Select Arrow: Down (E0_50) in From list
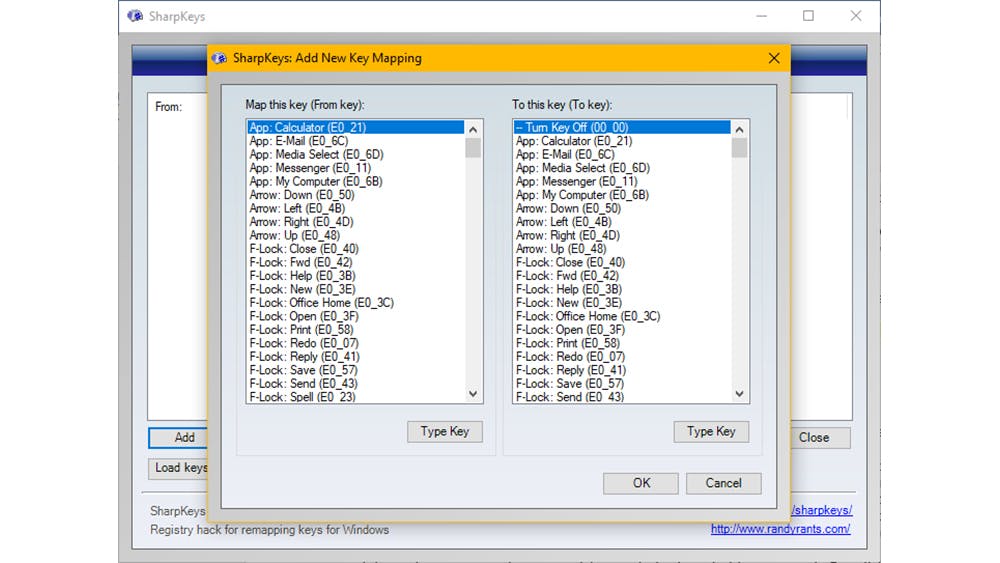The width and height of the screenshot is (1000, 563). click(x=356, y=195)
